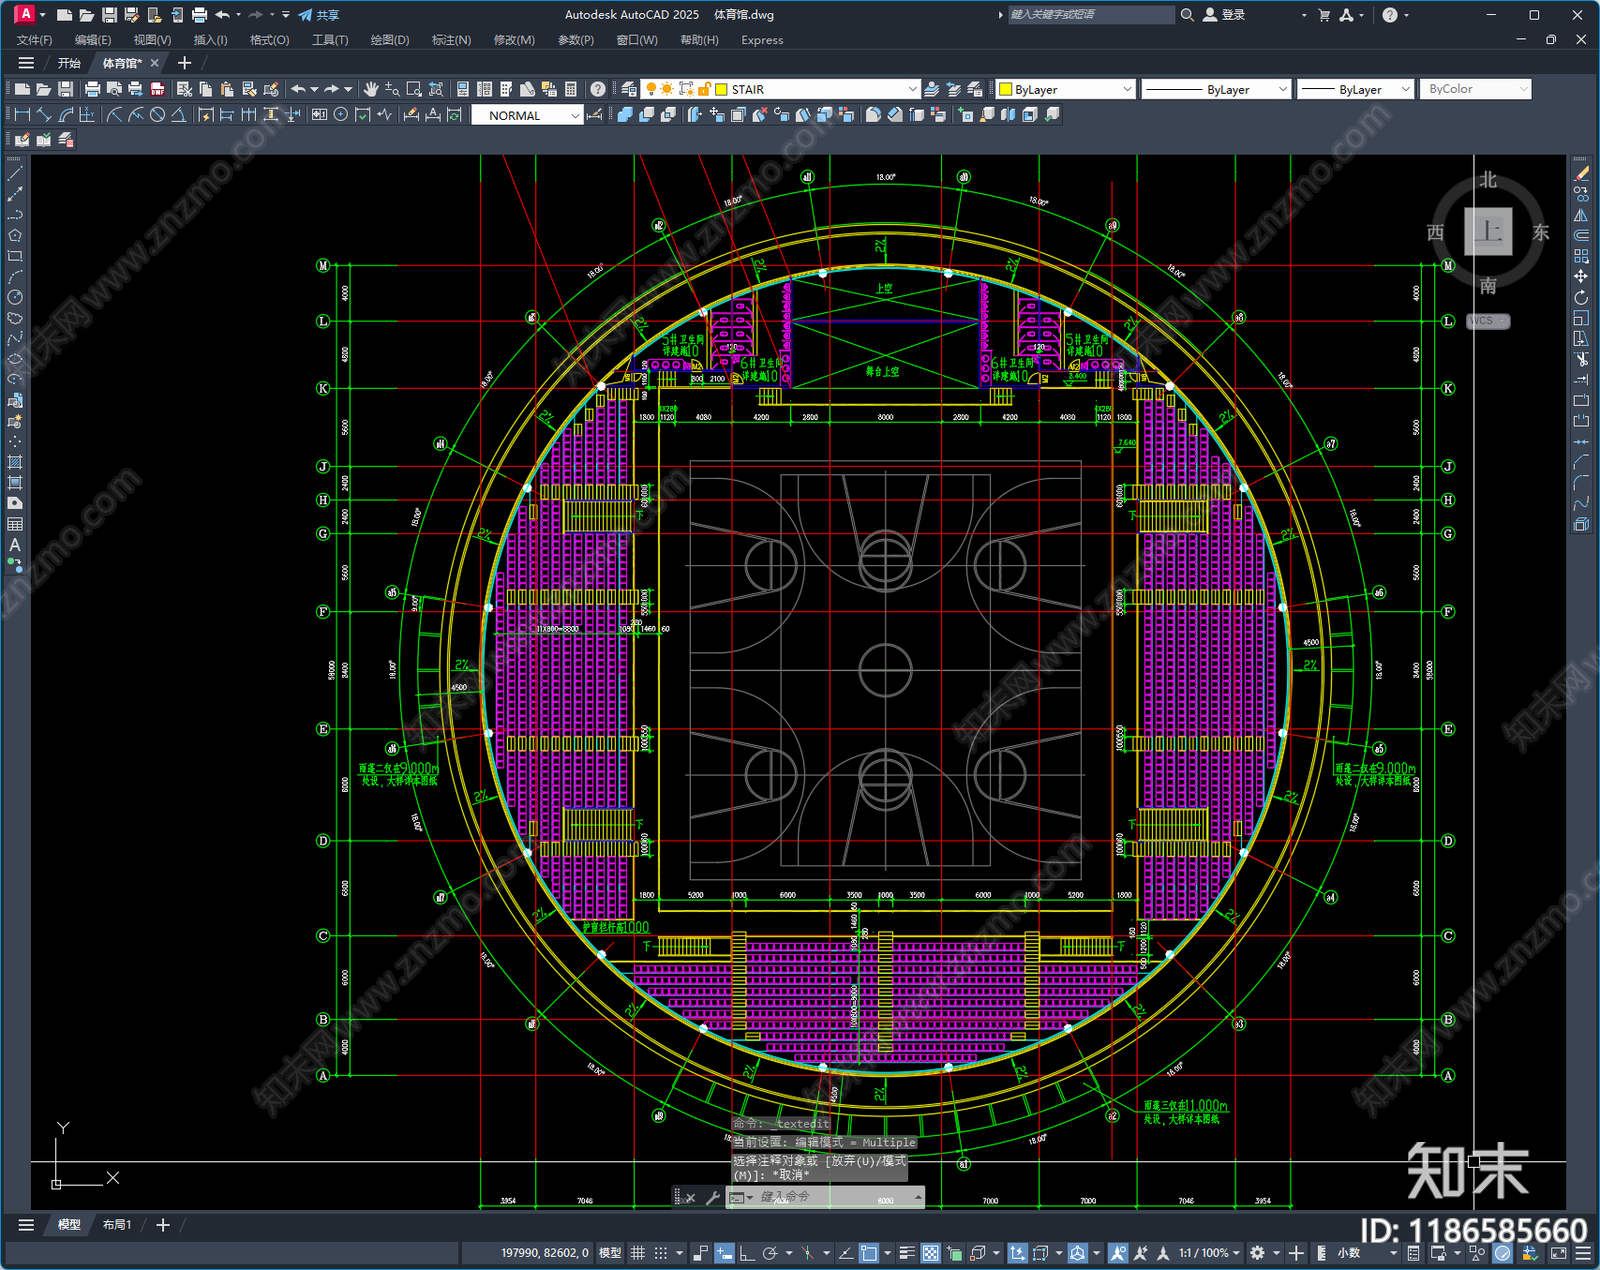Screen dimensions: 1600x1270
Task: Open the 文件(F) menu
Action: coord(35,40)
